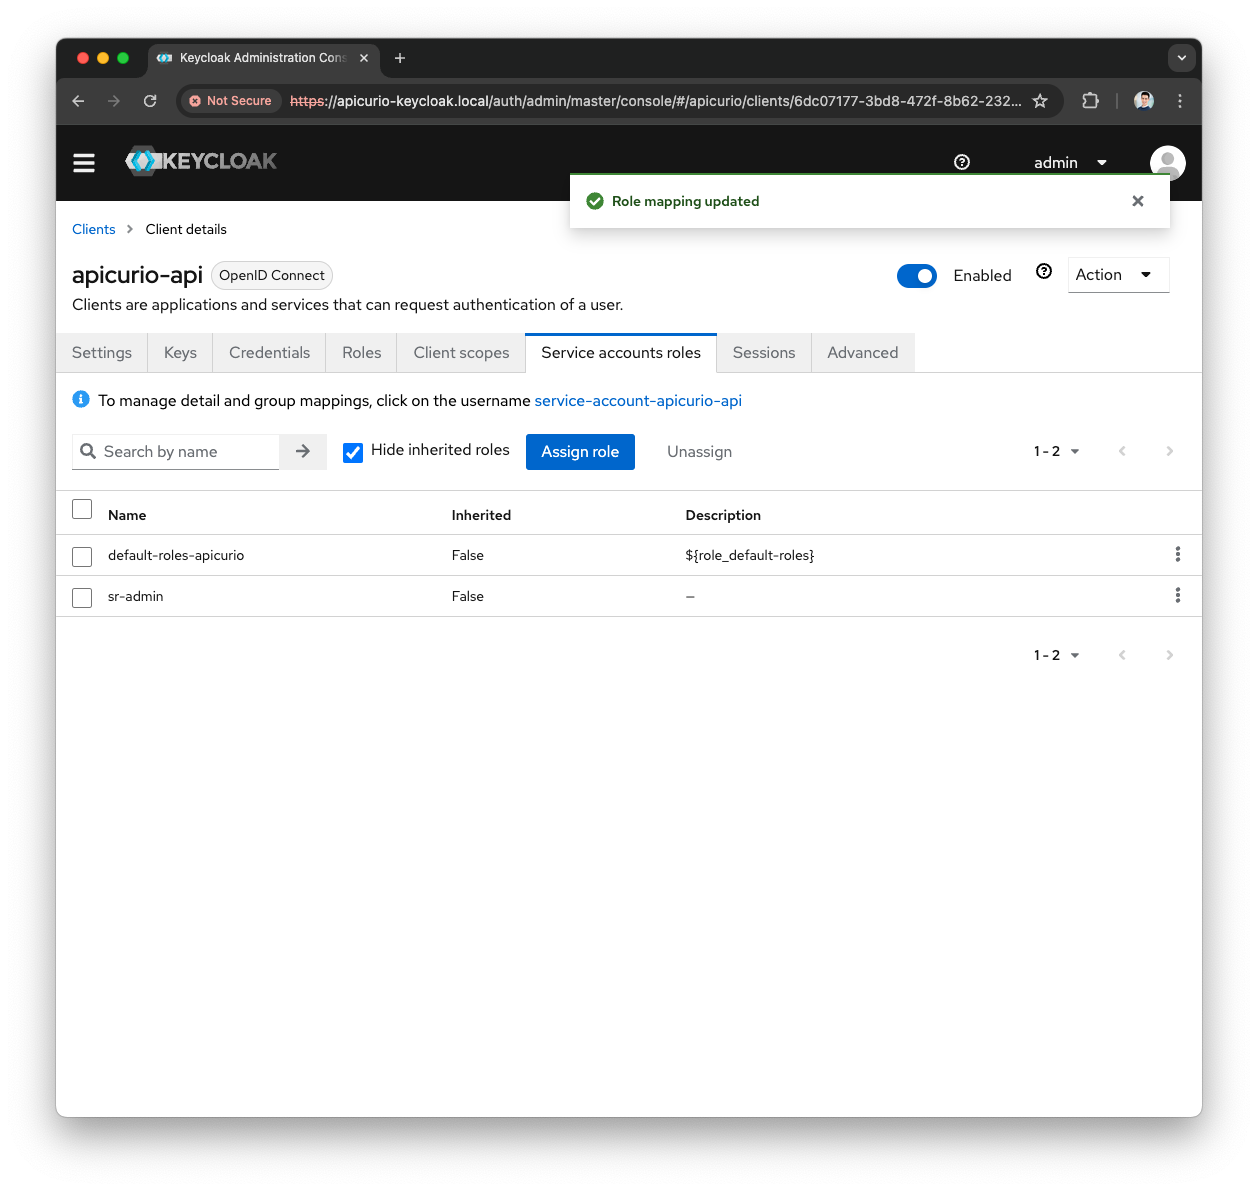
Task: Open the hamburger navigation menu
Action: tap(84, 162)
